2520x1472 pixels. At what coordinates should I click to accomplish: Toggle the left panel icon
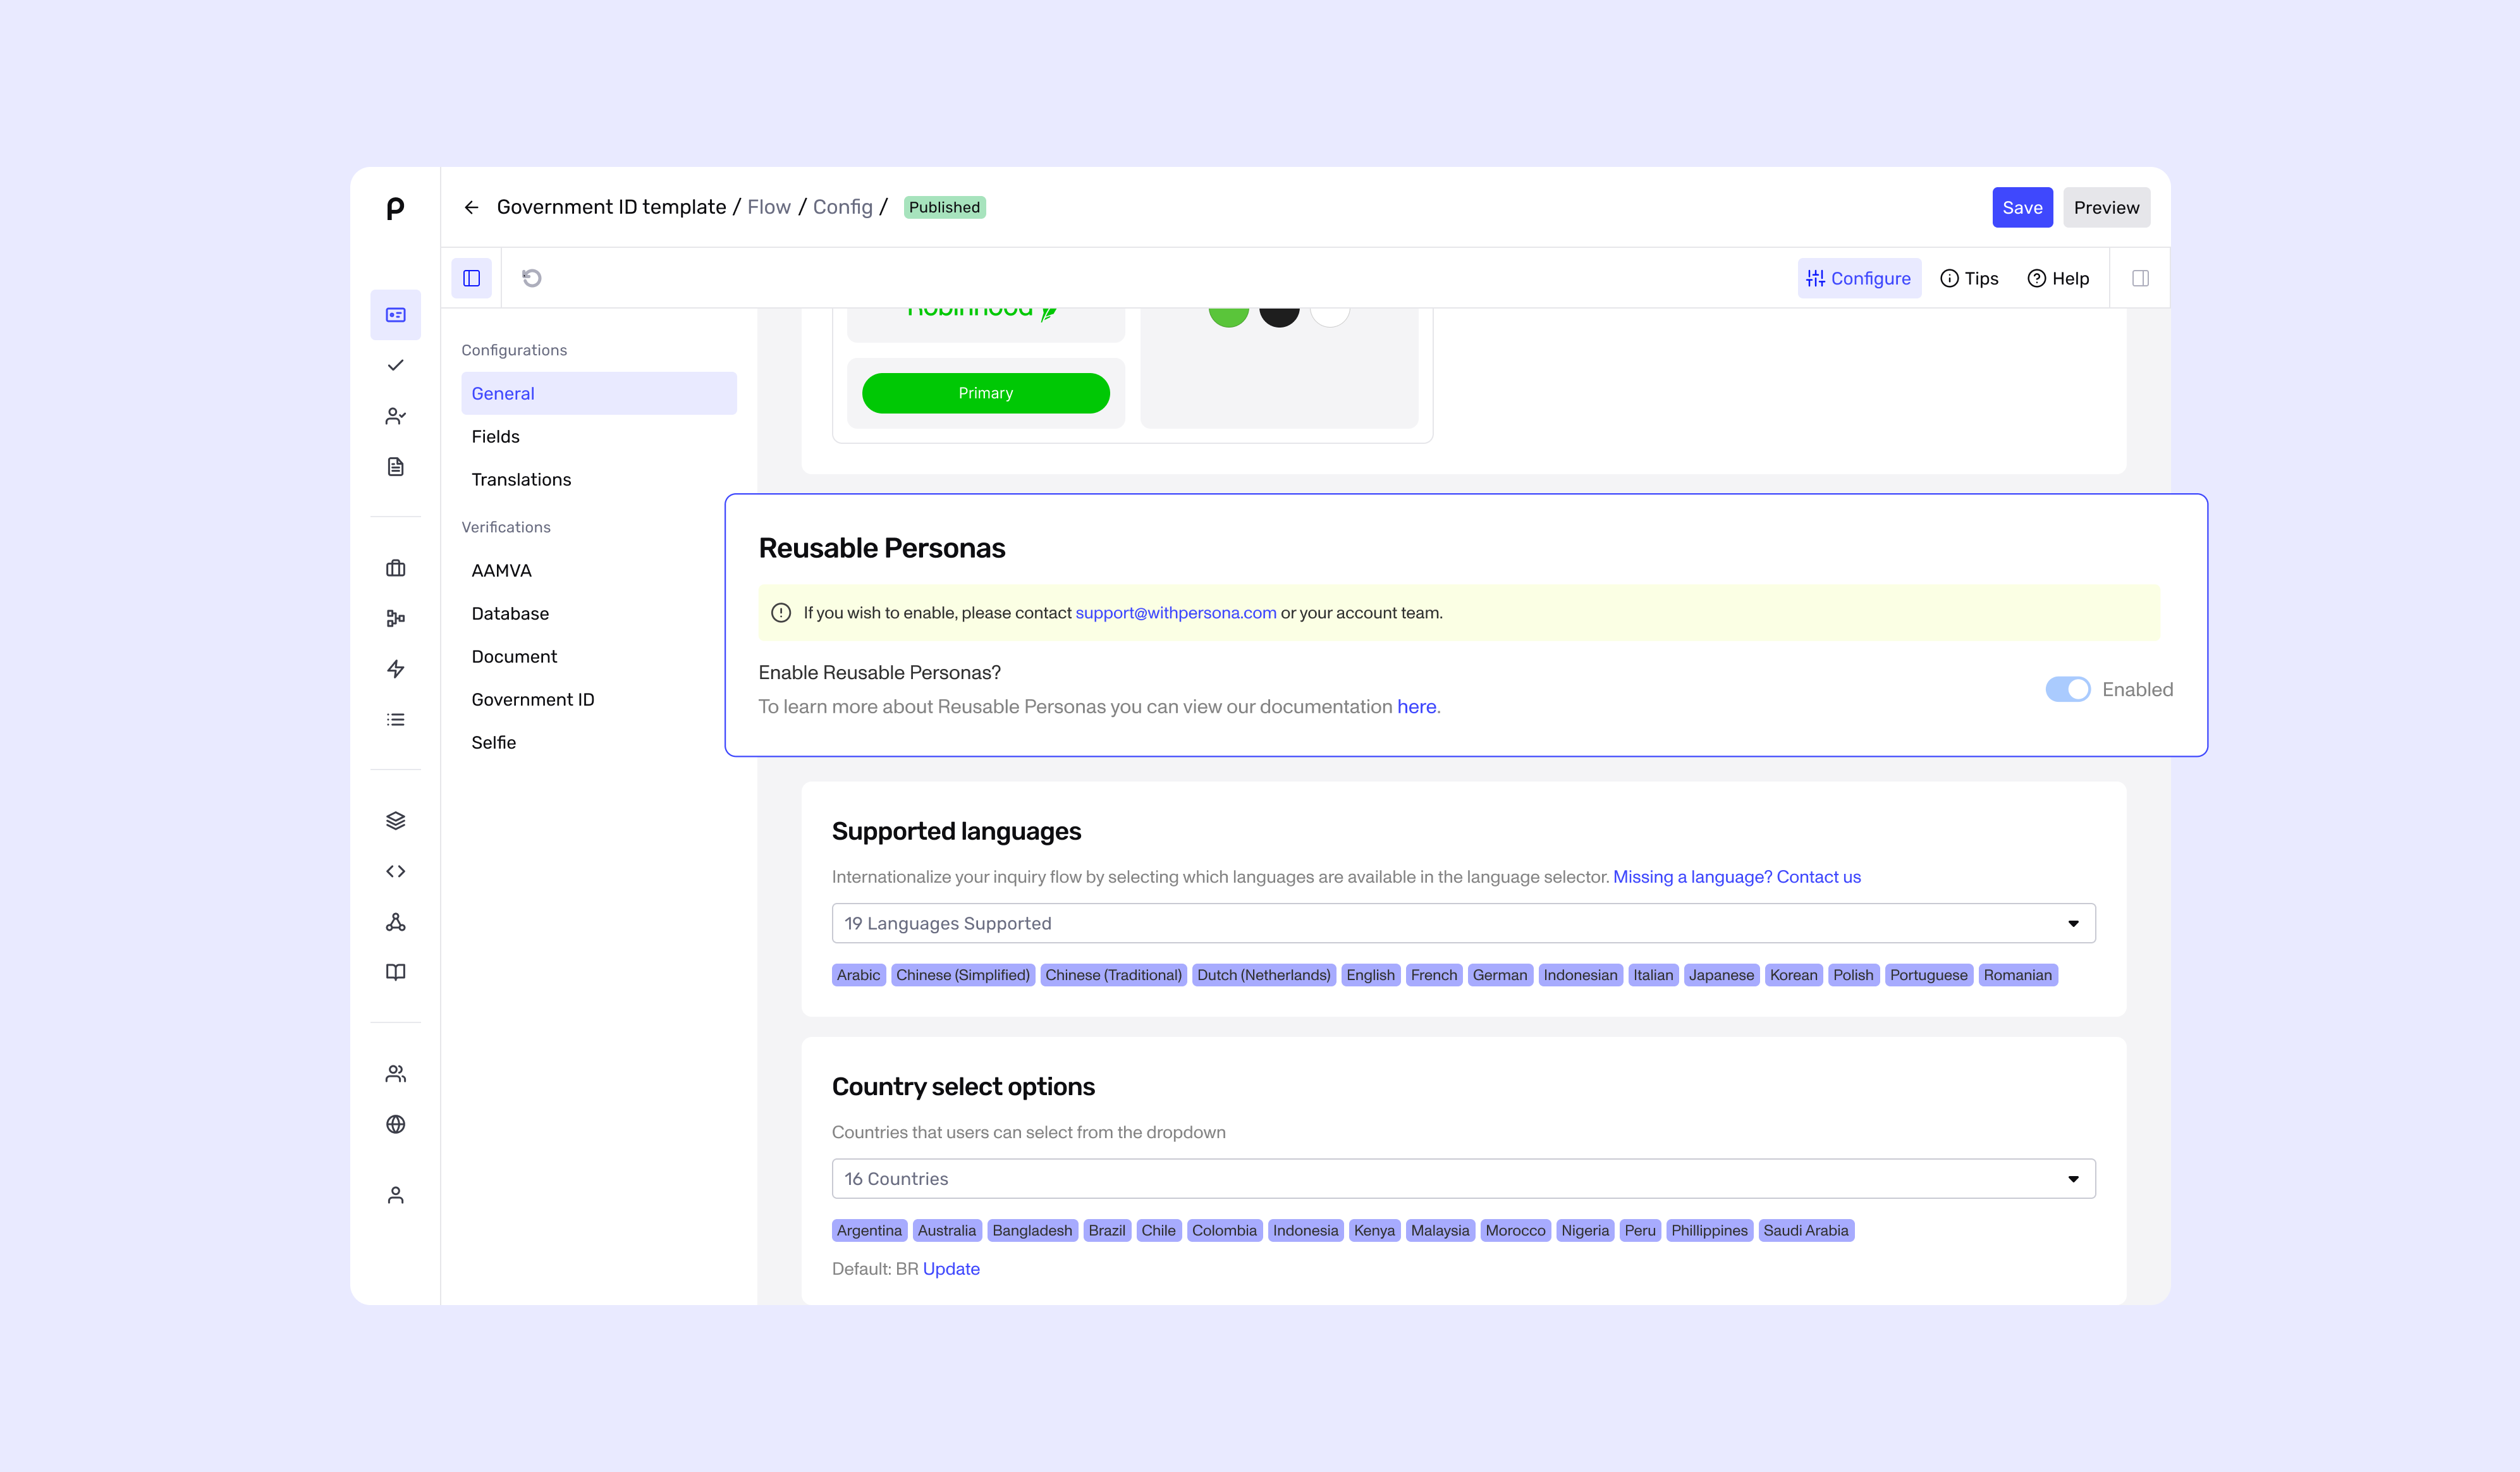[x=471, y=278]
